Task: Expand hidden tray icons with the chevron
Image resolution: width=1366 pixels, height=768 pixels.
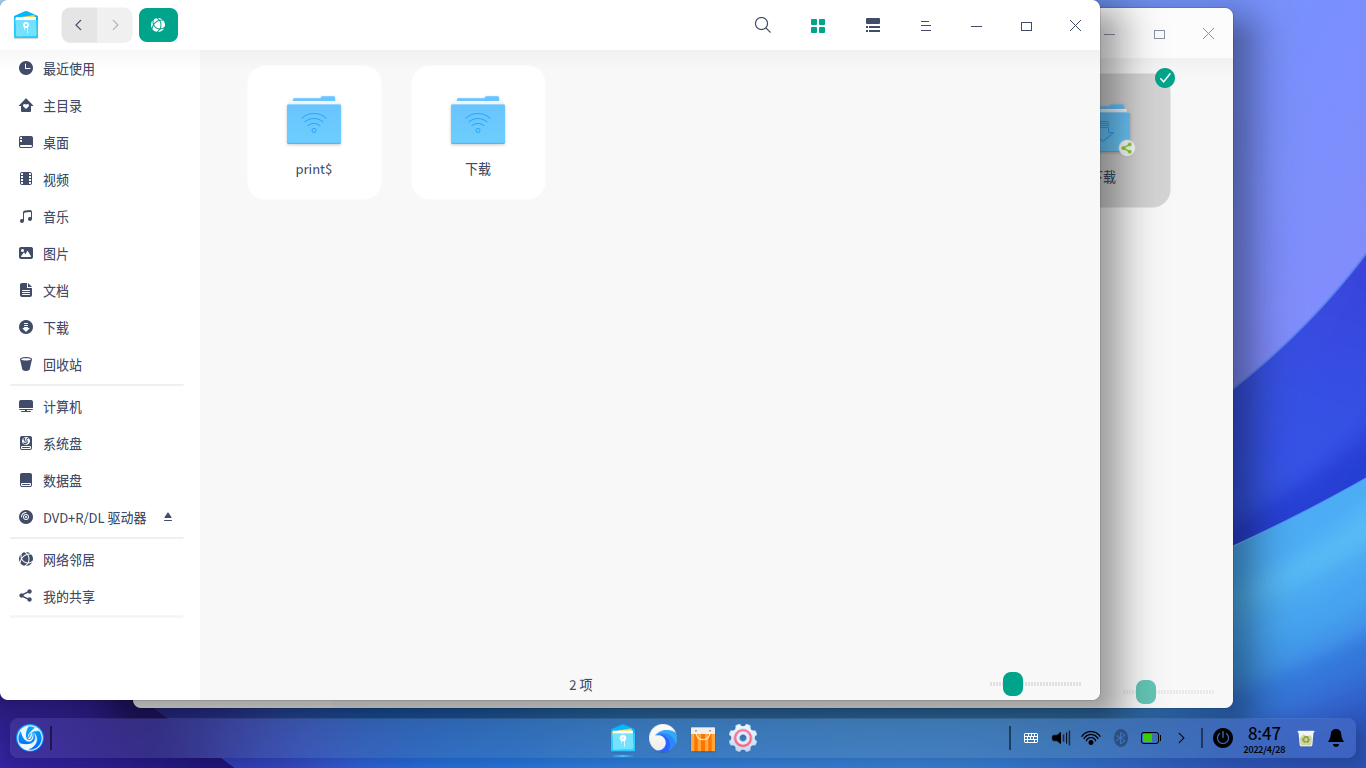Action: click(x=1182, y=738)
